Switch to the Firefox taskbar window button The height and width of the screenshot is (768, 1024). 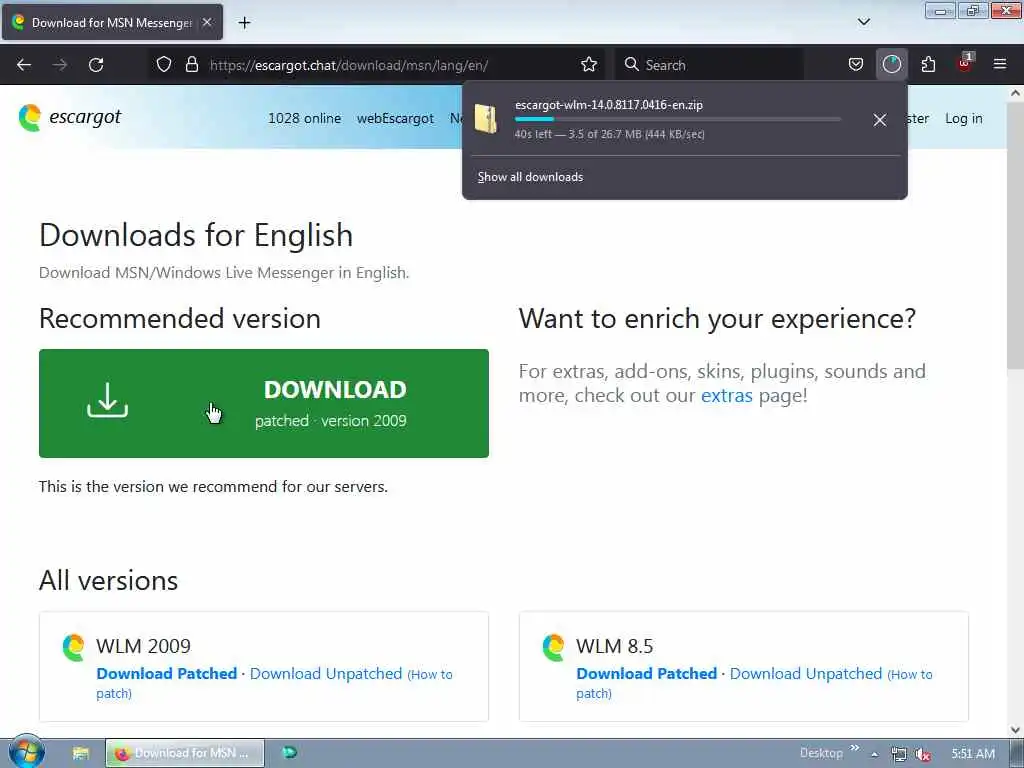(x=185, y=753)
